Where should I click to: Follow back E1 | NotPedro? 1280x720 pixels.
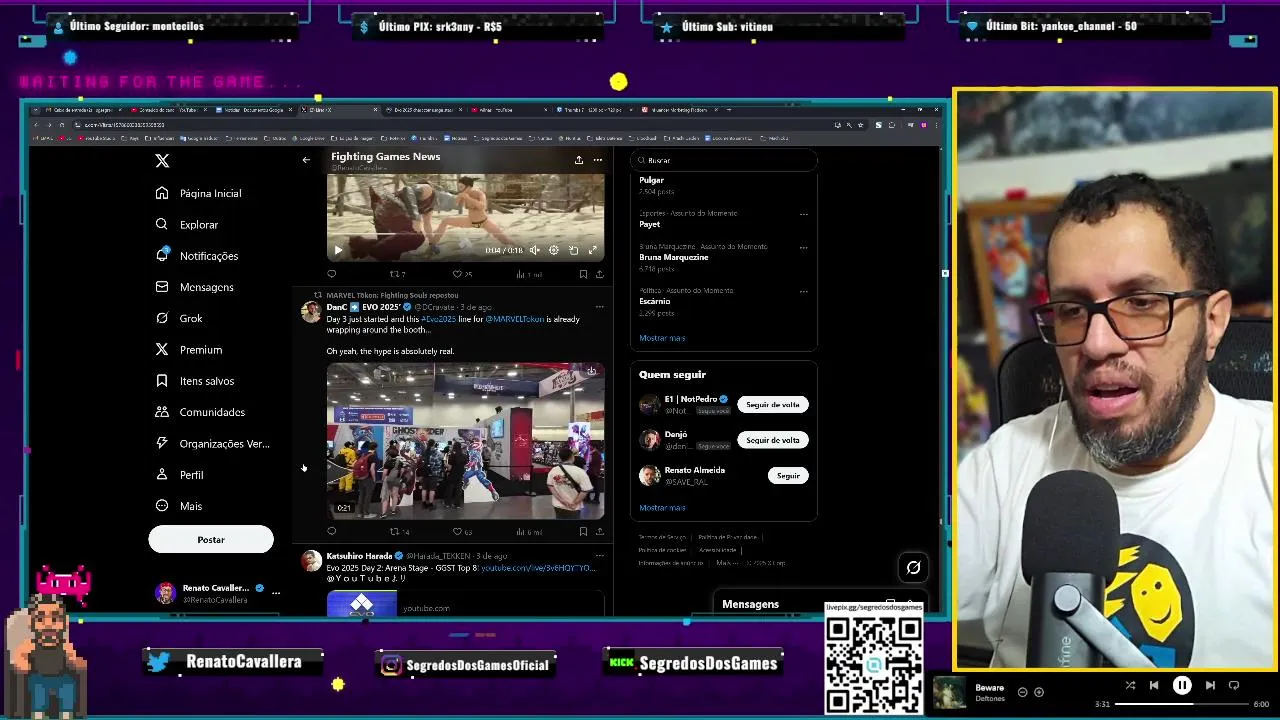coord(773,405)
